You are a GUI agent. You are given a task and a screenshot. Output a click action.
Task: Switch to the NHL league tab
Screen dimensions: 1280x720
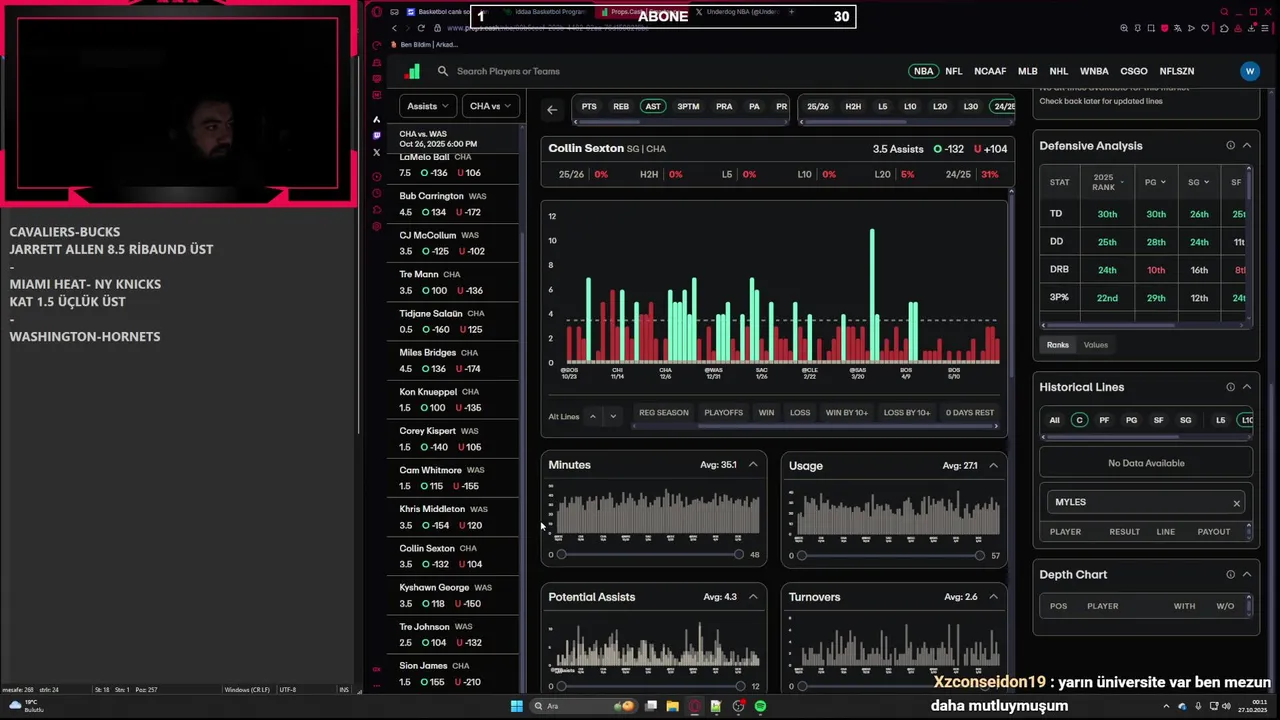point(1059,71)
